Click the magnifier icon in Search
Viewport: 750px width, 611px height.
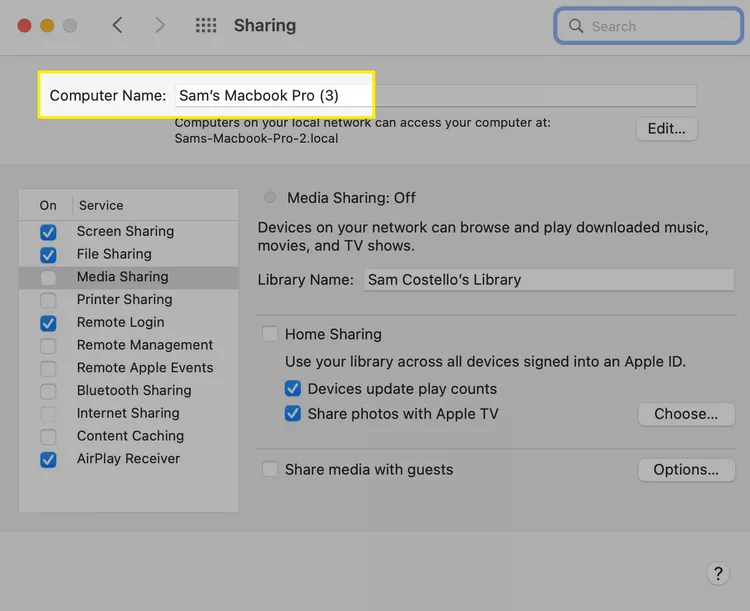(x=576, y=26)
